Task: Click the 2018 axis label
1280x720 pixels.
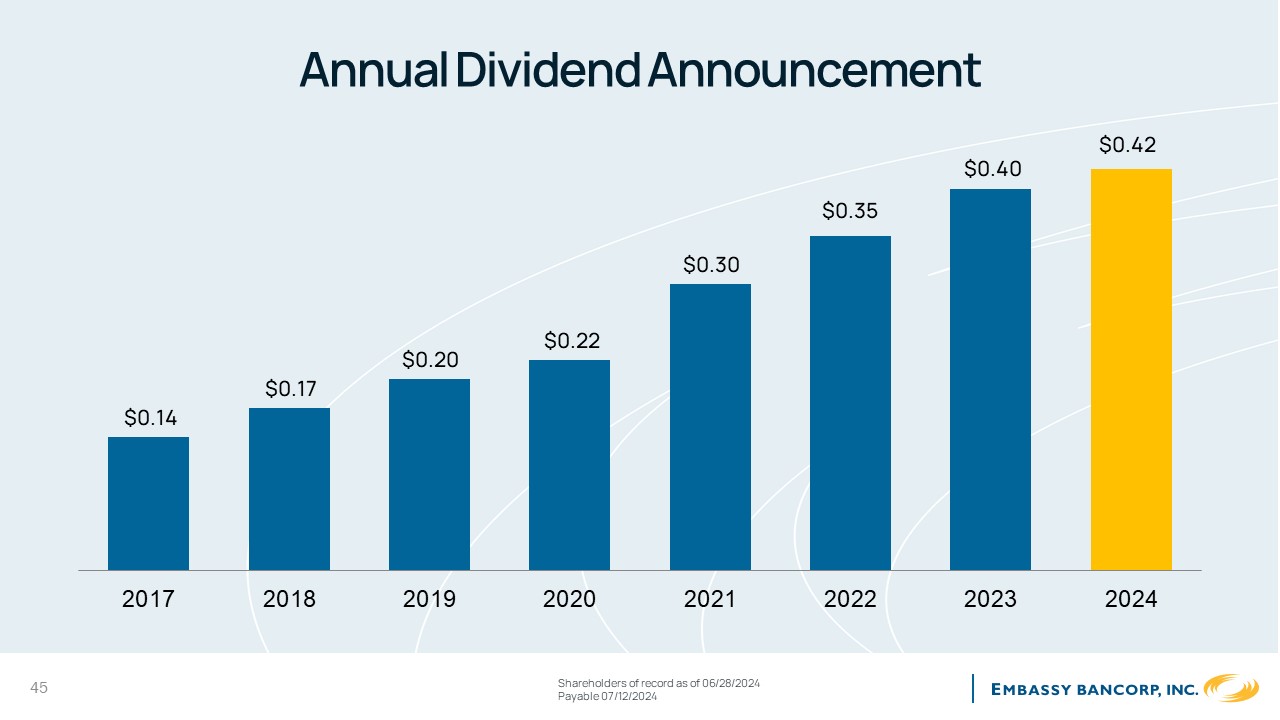Action: tap(289, 600)
